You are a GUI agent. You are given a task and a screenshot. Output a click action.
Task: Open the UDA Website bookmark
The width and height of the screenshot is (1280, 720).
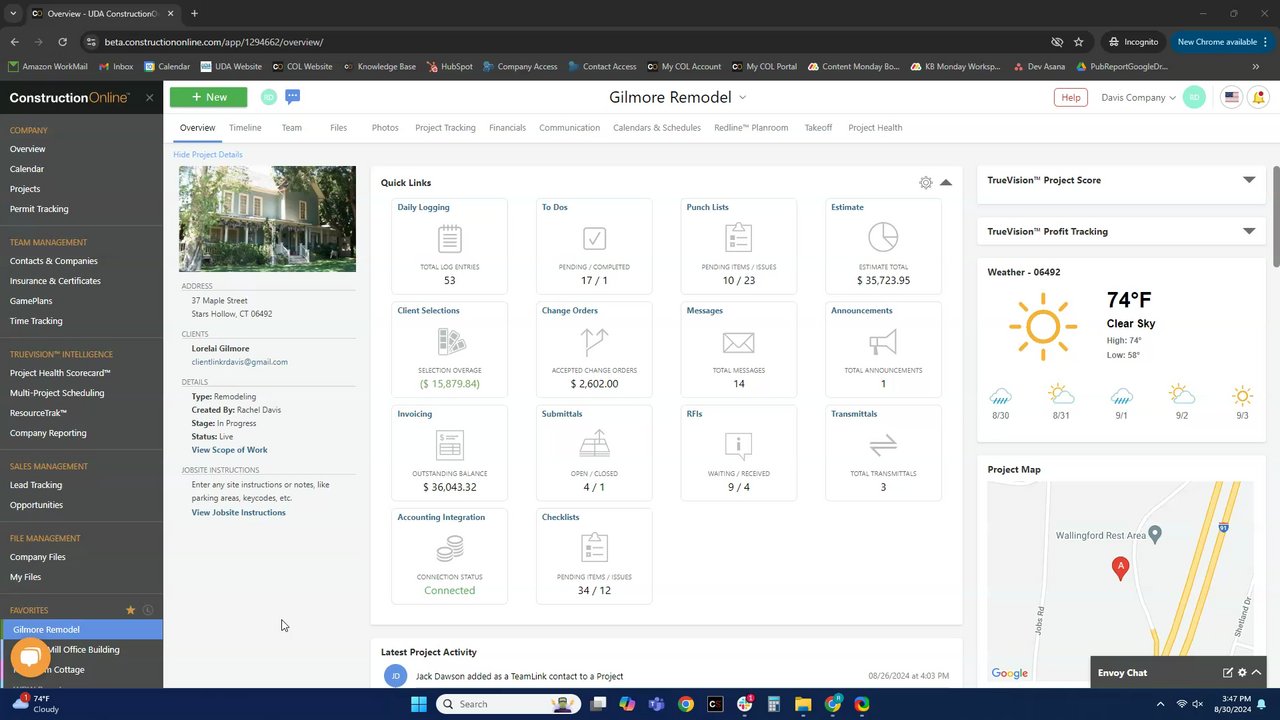tap(231, 67)
